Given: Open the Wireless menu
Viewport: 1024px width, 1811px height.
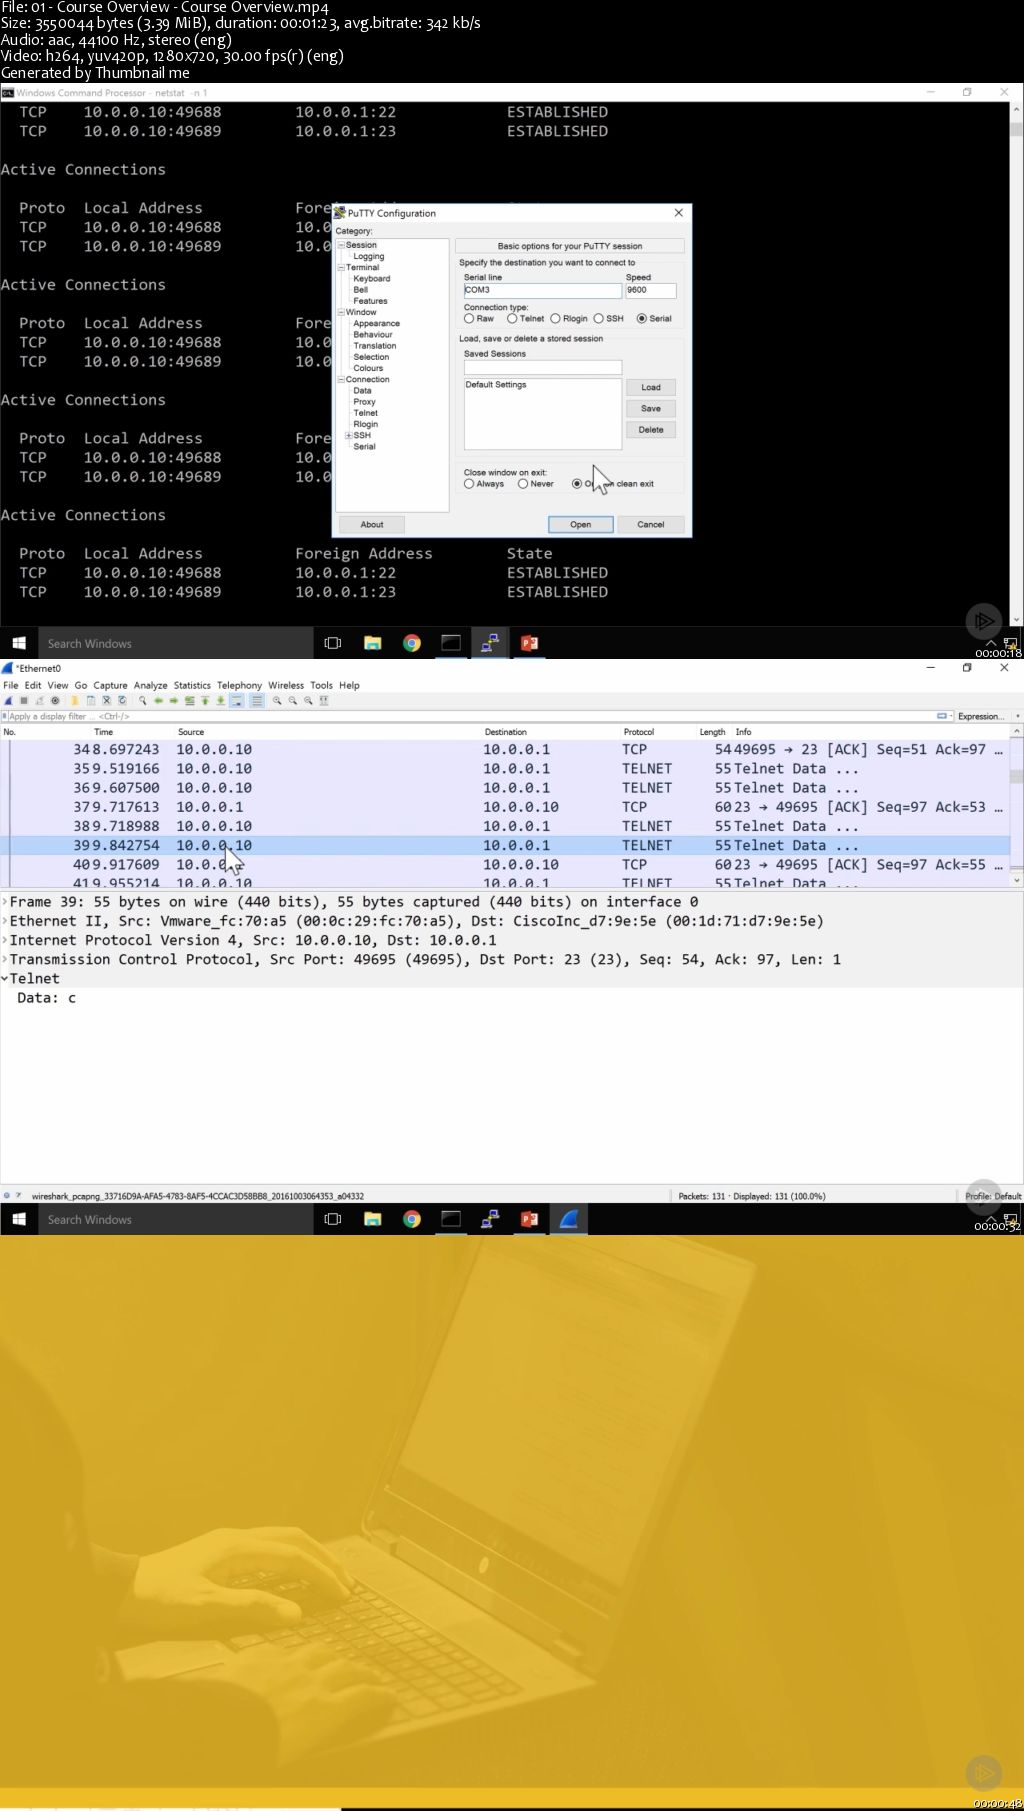Looking at the screenshot, I should (x=286, y=685).
